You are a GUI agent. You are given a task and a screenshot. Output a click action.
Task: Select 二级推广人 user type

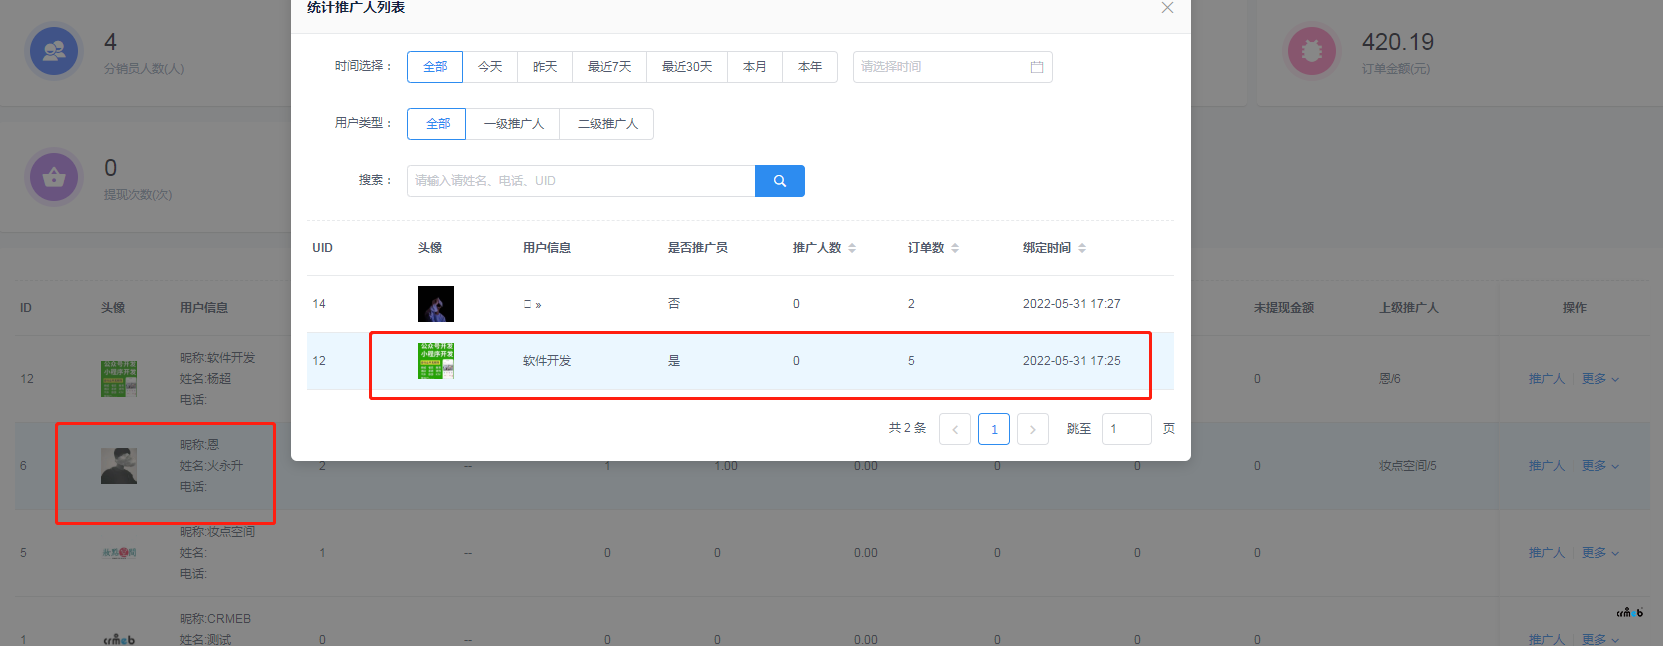pyautogui.click(x=608, y=124)
